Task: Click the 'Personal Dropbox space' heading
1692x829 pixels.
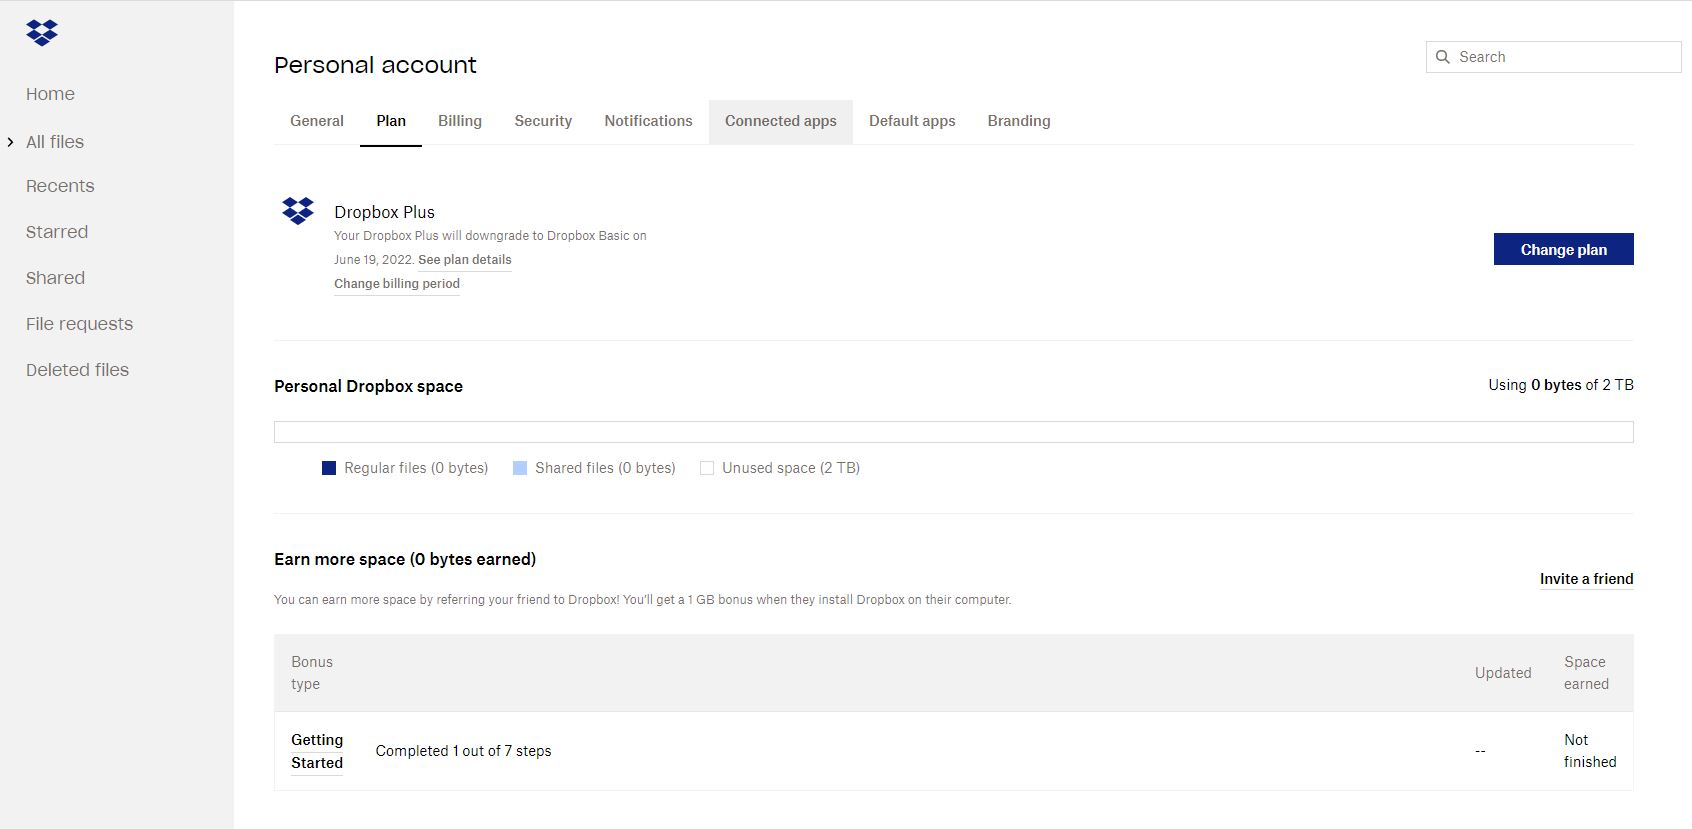Action: [369, 386]
